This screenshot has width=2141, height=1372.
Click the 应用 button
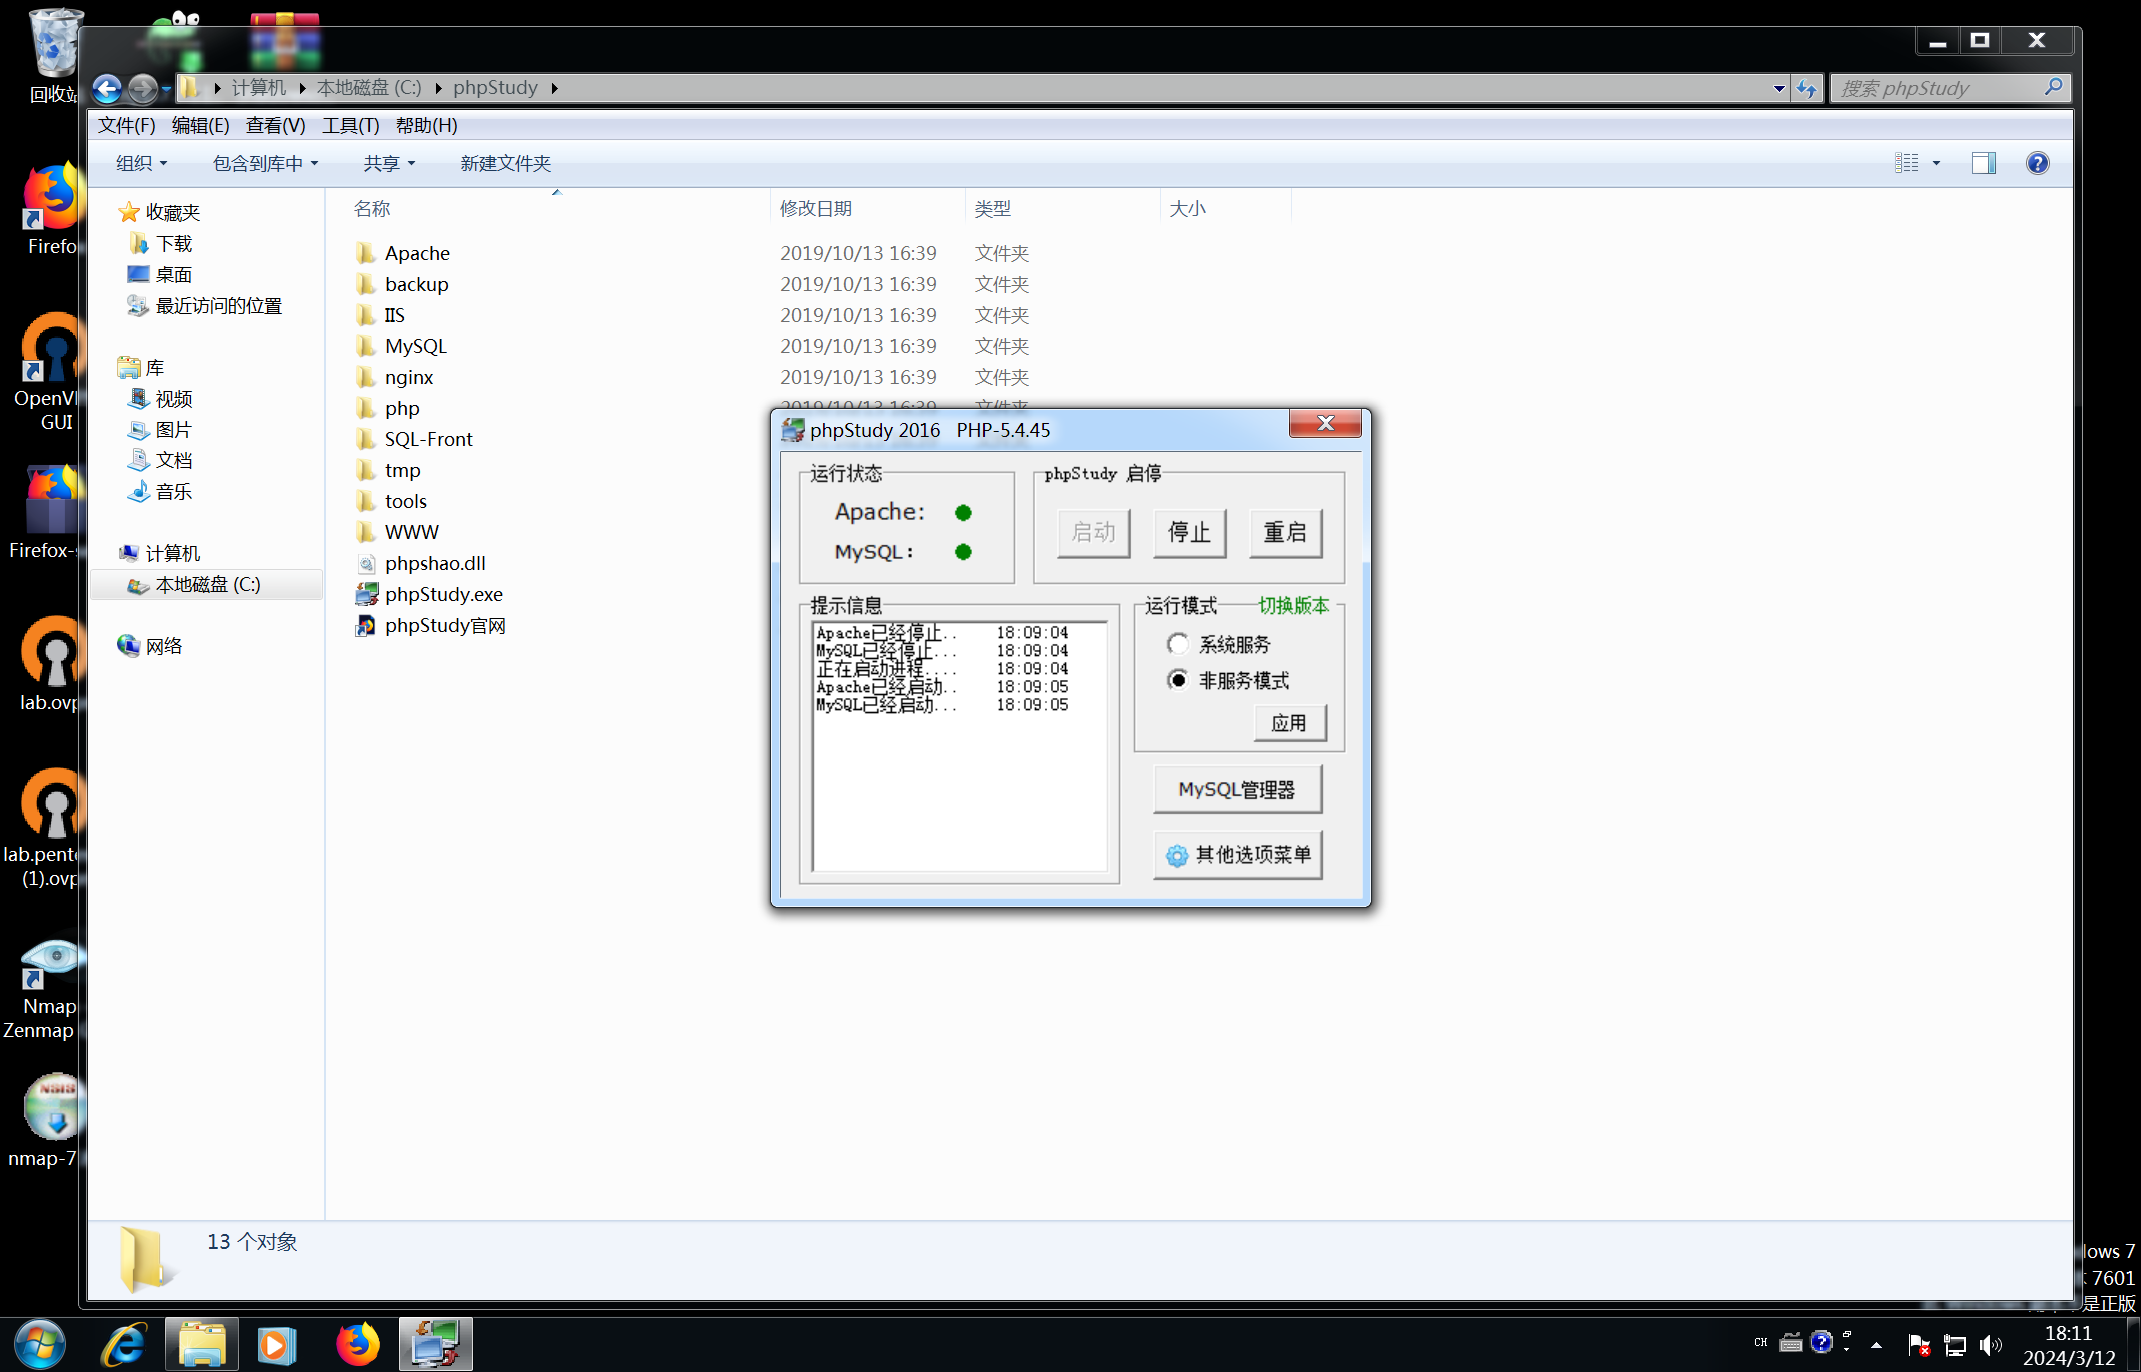(1289, 723)
